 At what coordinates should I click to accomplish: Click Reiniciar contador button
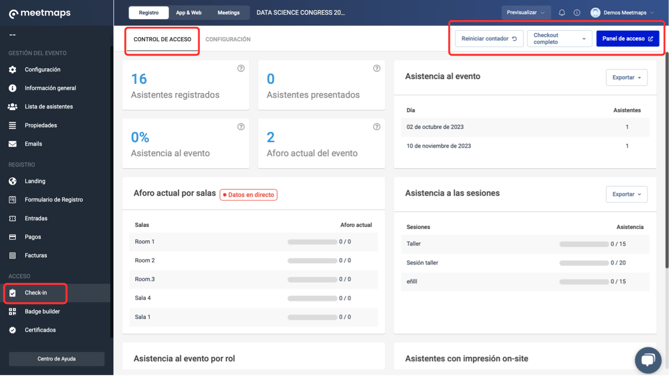[489, 39]
